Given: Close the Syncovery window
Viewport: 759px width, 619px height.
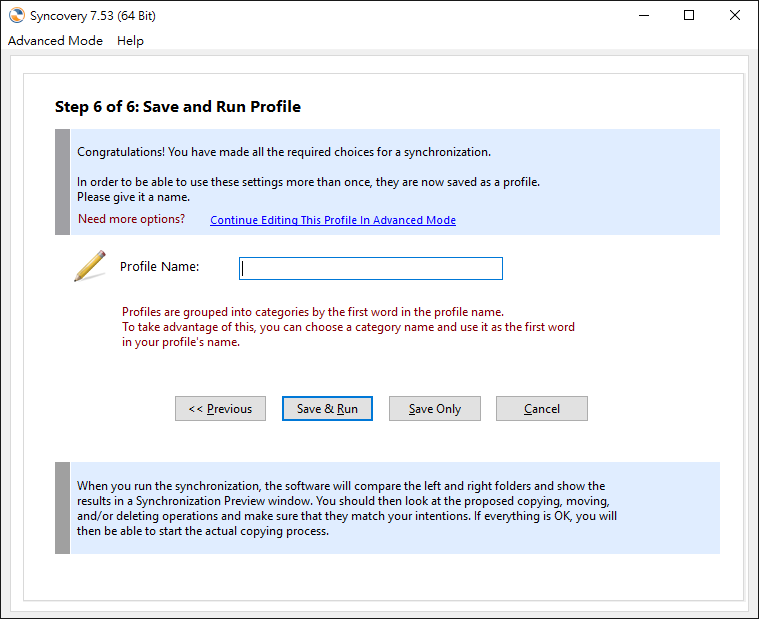Looking at the screenshot, I should point(735,15).
